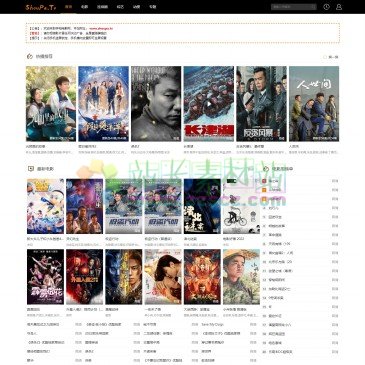365x365 pixels.
Task: Open the 专题 navigation tab
Action: (152, 7)
